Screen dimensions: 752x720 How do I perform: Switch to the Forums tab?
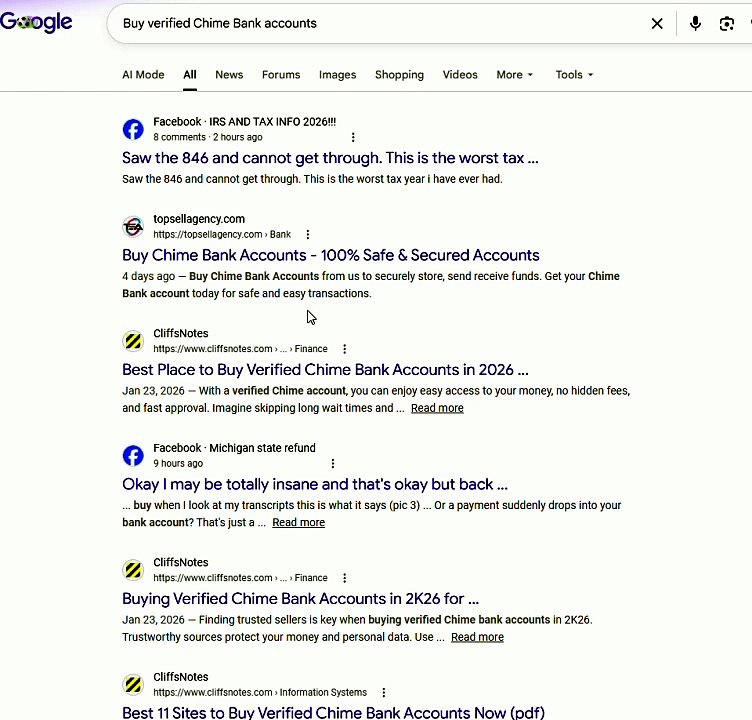pyautogui.click(x=281, y=75)
